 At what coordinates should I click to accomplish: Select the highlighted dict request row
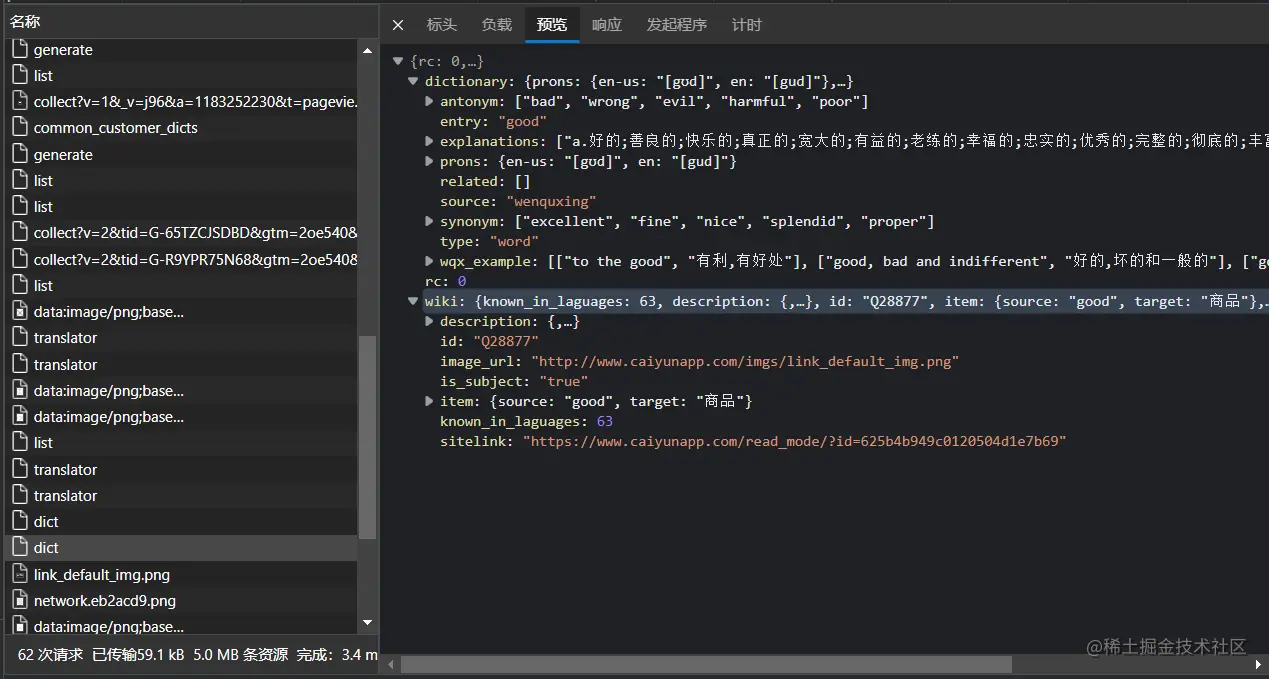(x=181, y=548)
